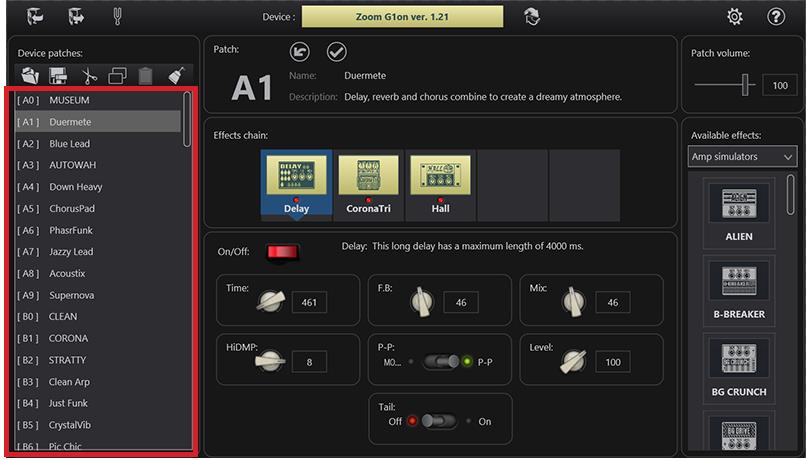Choose the Supernova patch from the list
Image resolution: width=806 pixels, height=460 pixels.
point(72,295)
